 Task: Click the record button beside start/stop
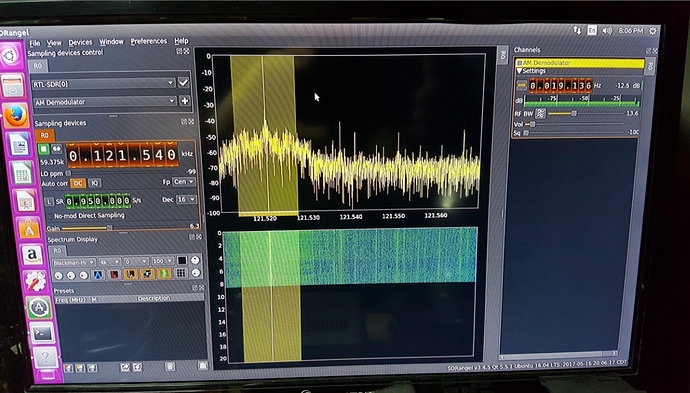(56, 149)
